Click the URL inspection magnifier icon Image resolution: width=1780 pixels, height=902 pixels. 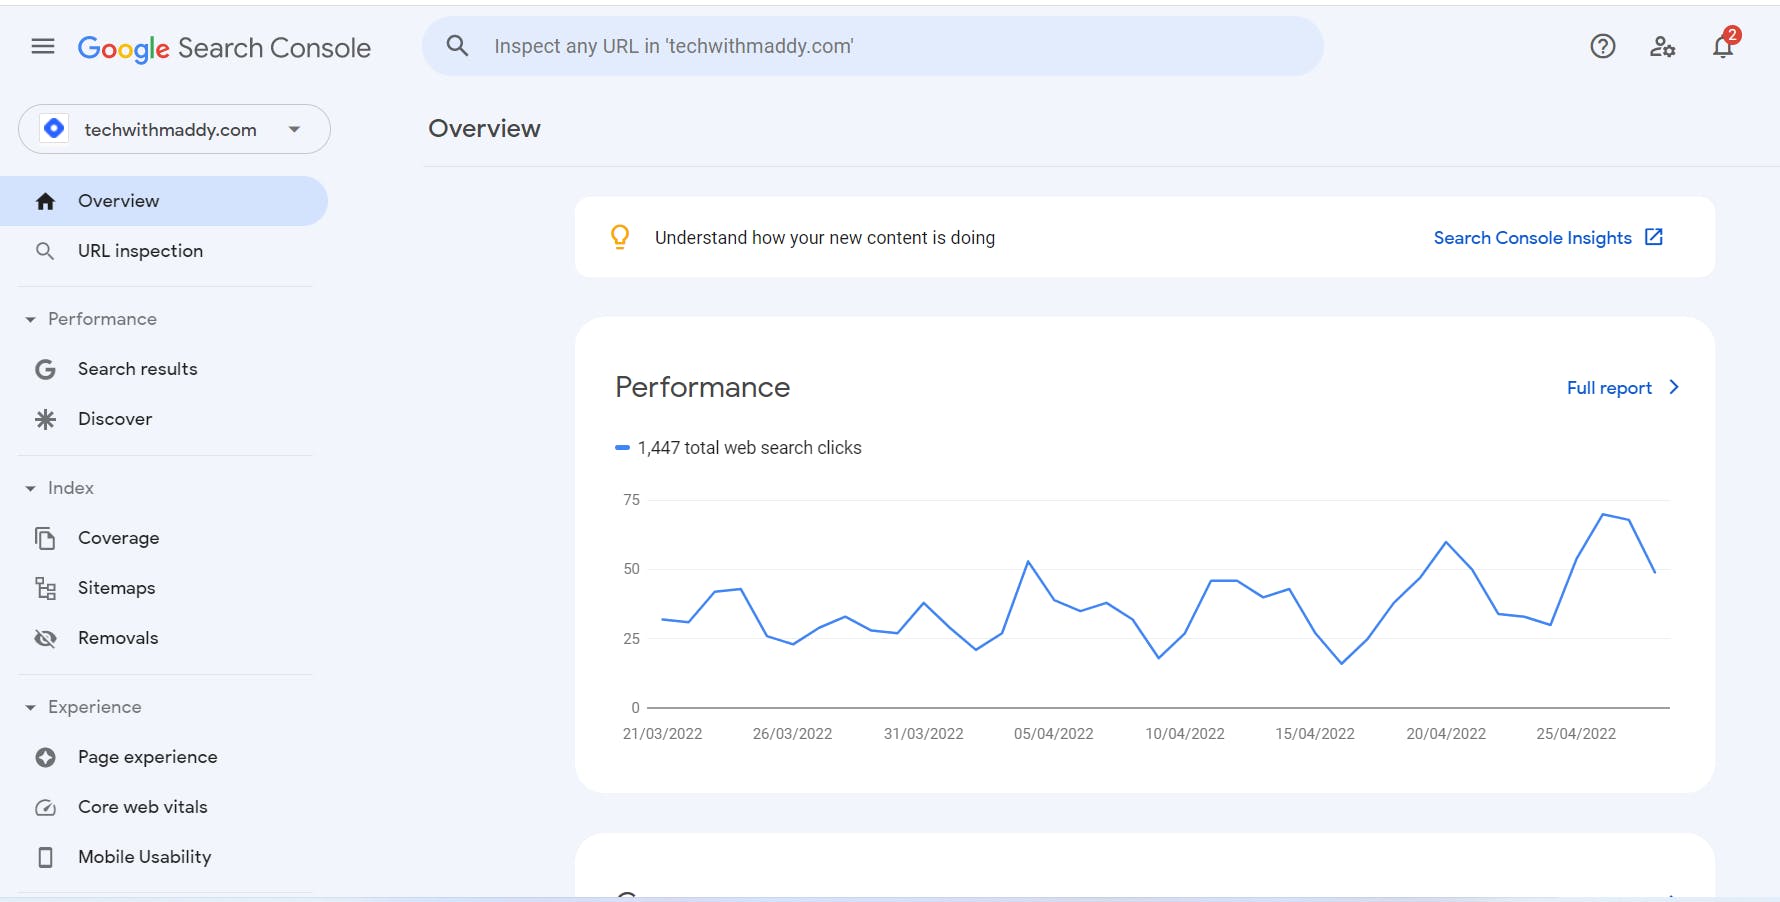[45, 251]
